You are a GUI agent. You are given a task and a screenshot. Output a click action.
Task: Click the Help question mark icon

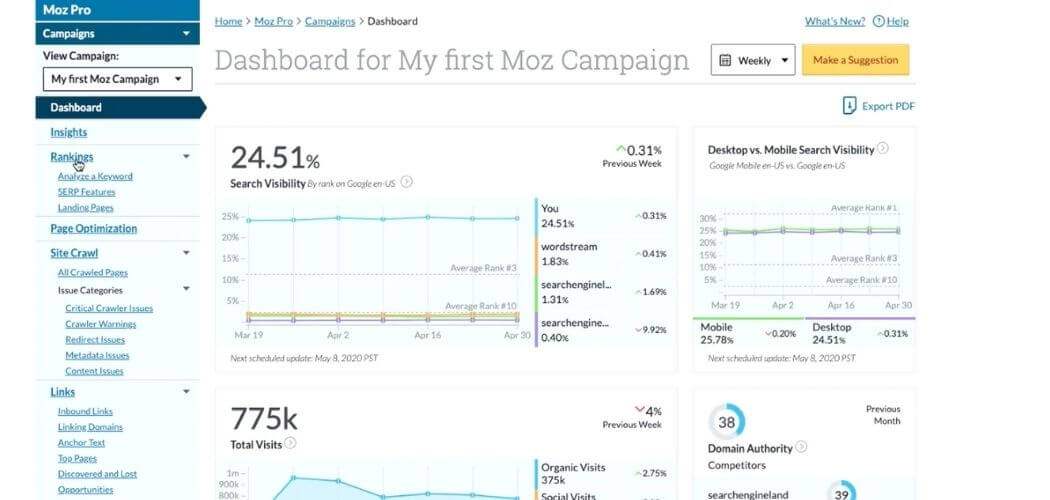879,21
